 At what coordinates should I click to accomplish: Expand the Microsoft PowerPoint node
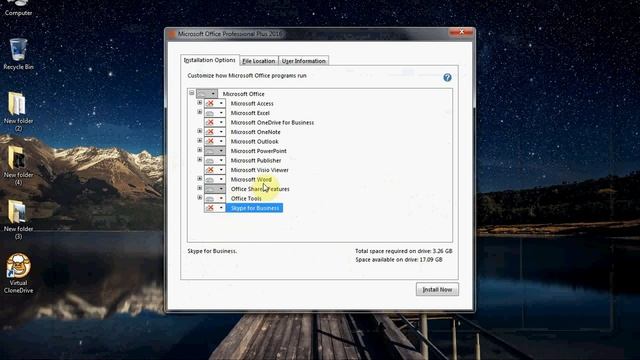click(x=200, y=150)
